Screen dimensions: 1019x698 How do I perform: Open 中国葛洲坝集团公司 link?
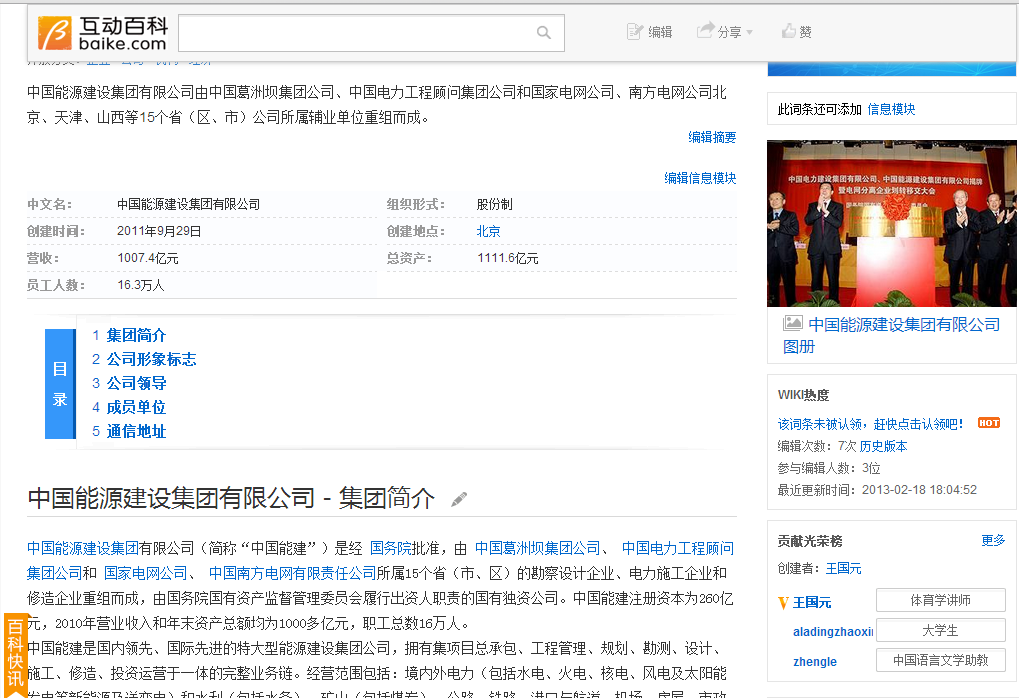click(x=537, y=549)
